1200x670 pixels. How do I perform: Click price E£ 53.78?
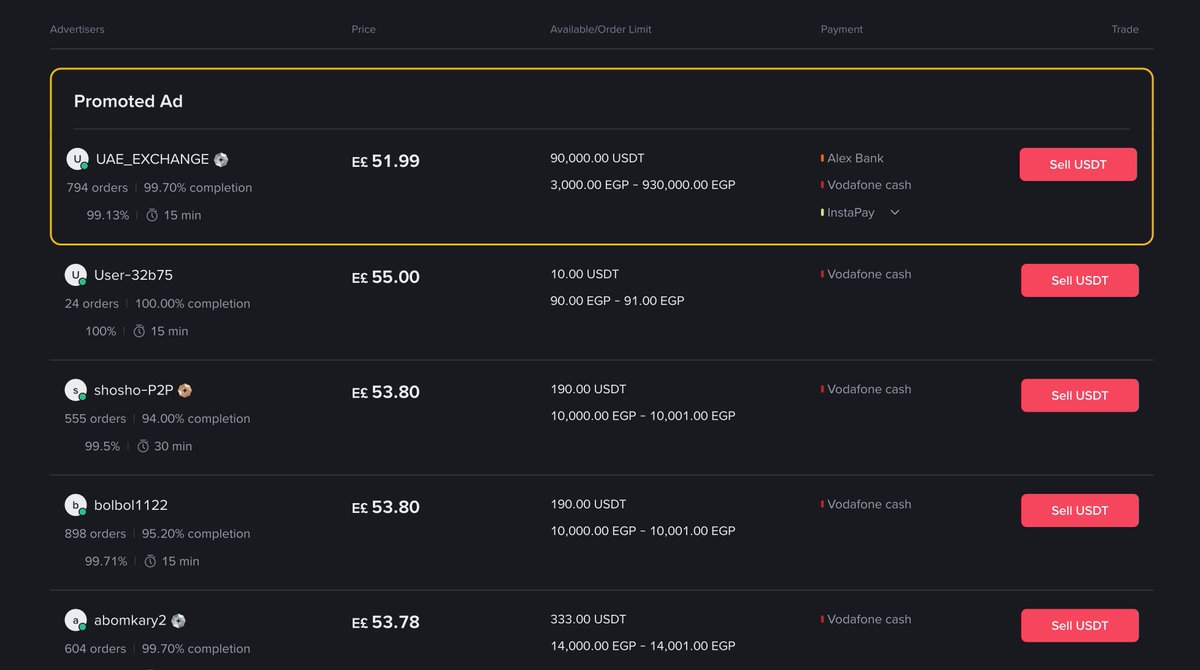click(x=386, y=622)
